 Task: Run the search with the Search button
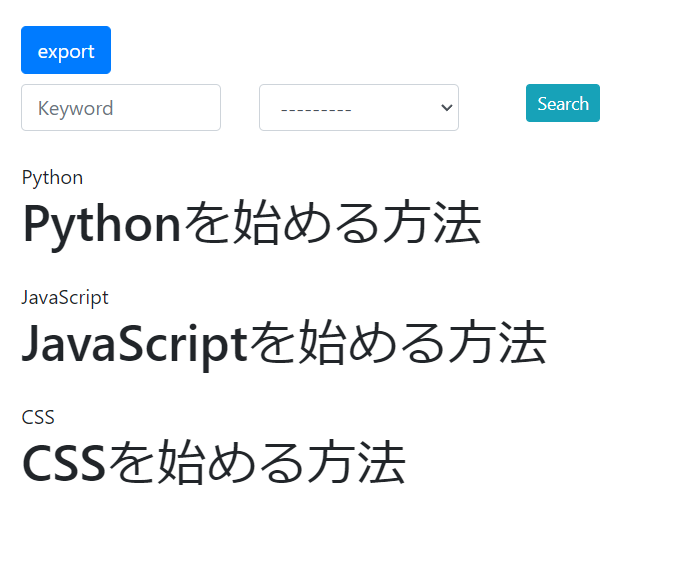coord(563,103)
